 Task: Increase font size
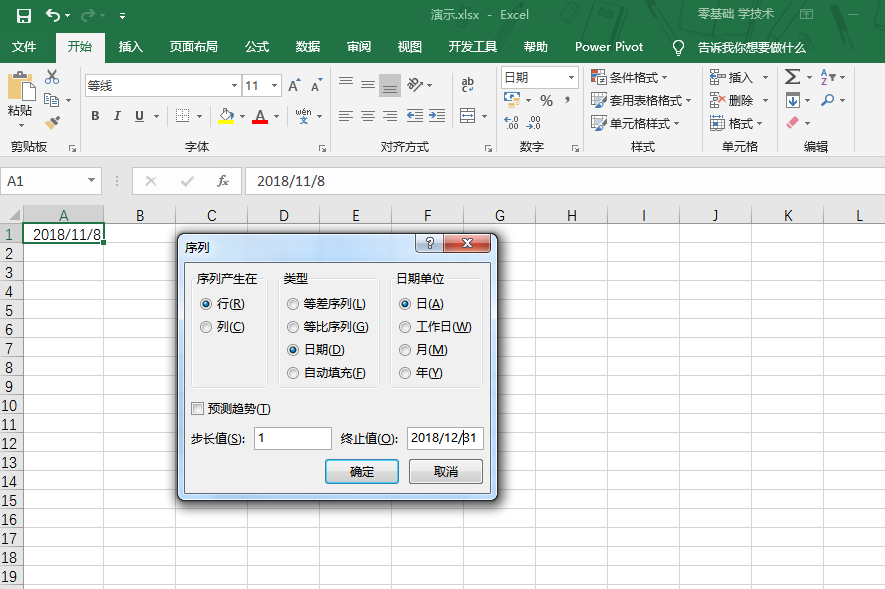(x=294, y=86)
